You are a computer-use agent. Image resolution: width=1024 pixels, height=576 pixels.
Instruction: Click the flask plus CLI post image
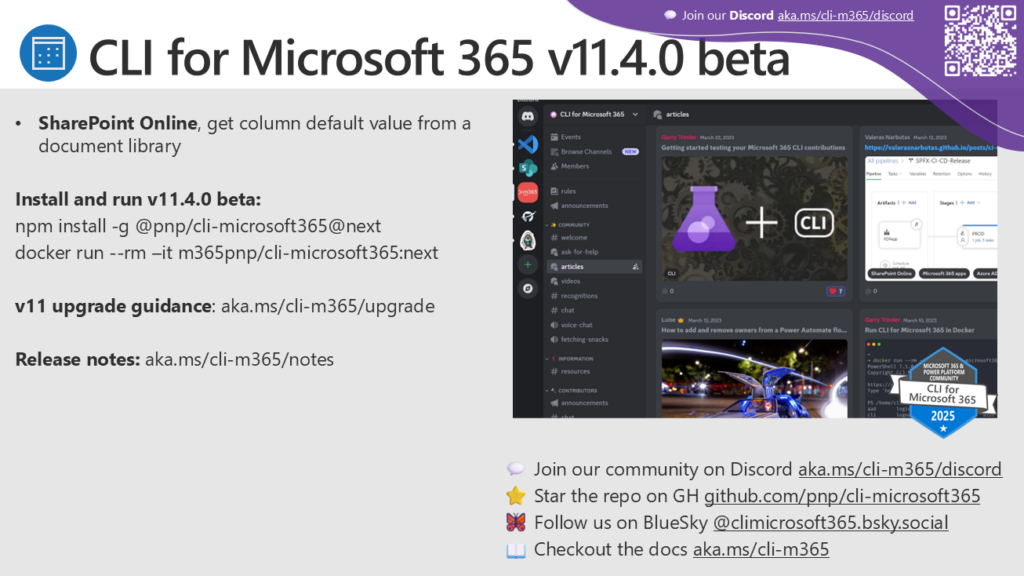tap(754, 219)
